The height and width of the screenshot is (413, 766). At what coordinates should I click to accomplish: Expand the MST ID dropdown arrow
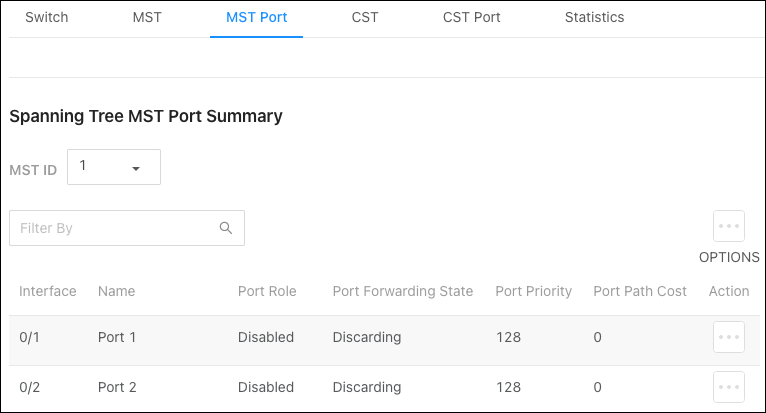[x=136, y=169]
